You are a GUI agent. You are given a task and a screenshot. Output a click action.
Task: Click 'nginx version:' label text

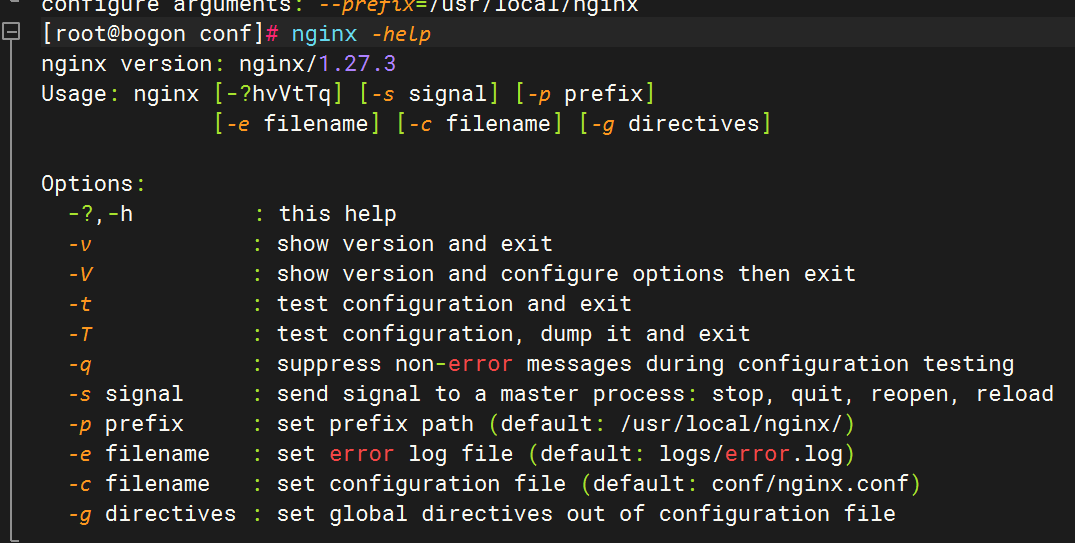pos(133,64)
